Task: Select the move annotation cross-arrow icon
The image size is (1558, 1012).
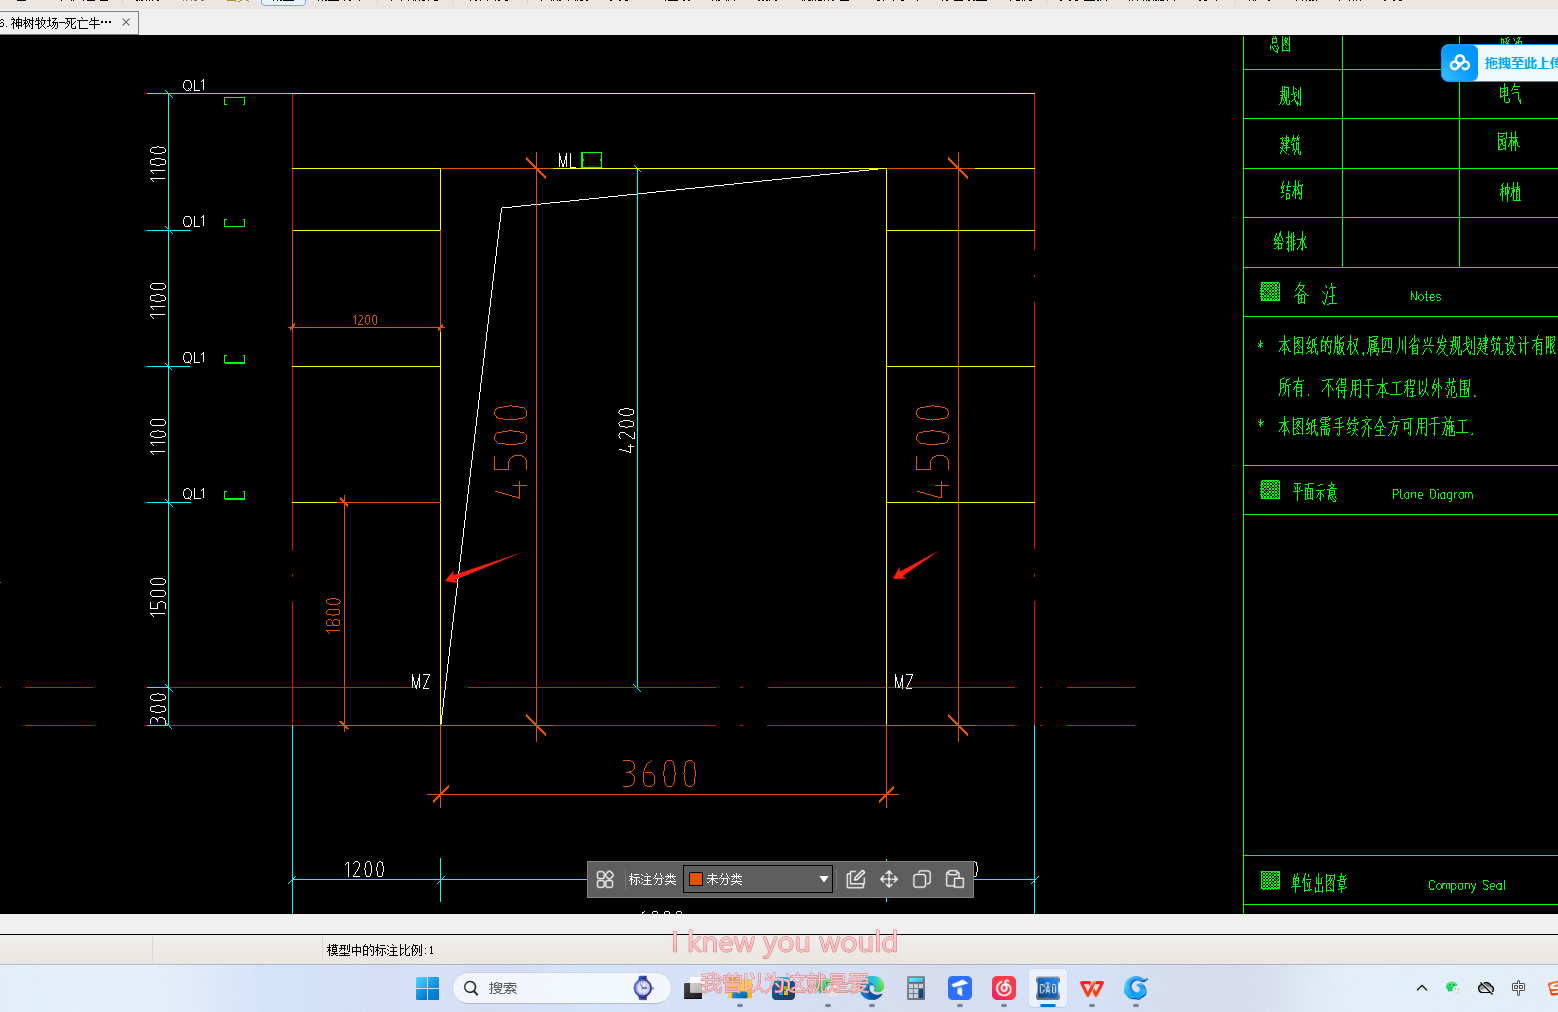Action: pos(889,879)
